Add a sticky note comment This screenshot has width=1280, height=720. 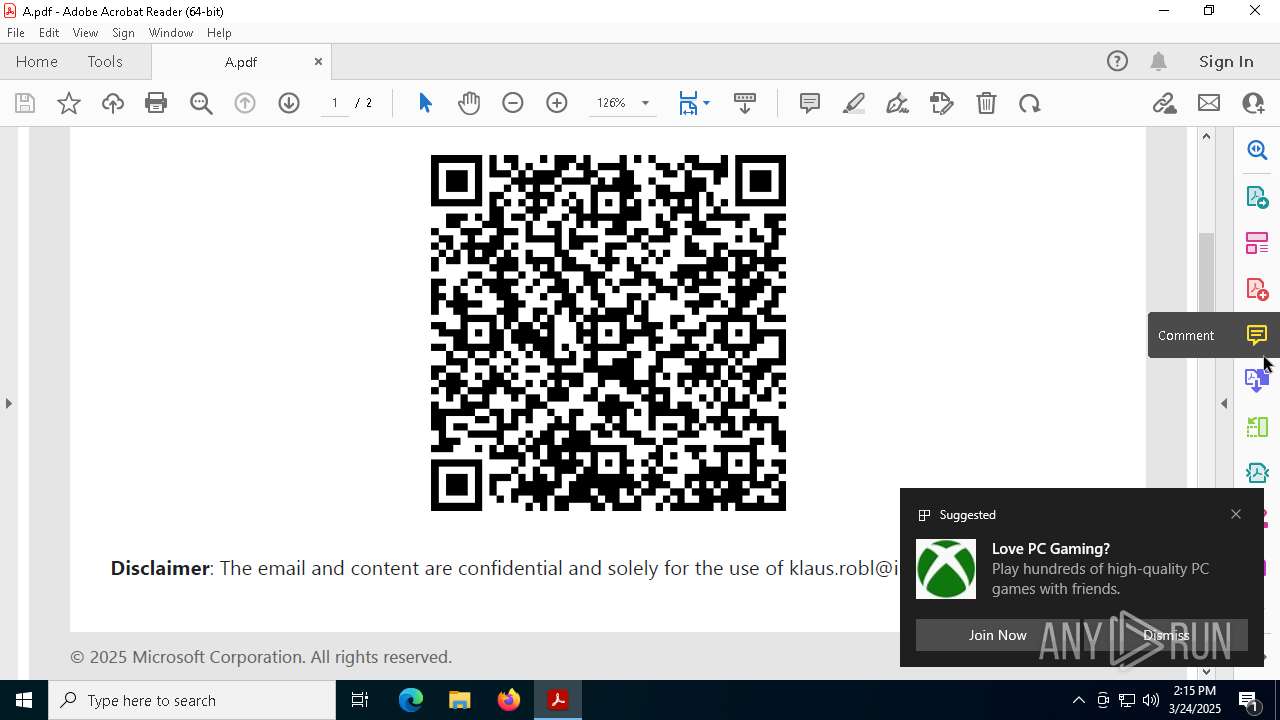810,103
